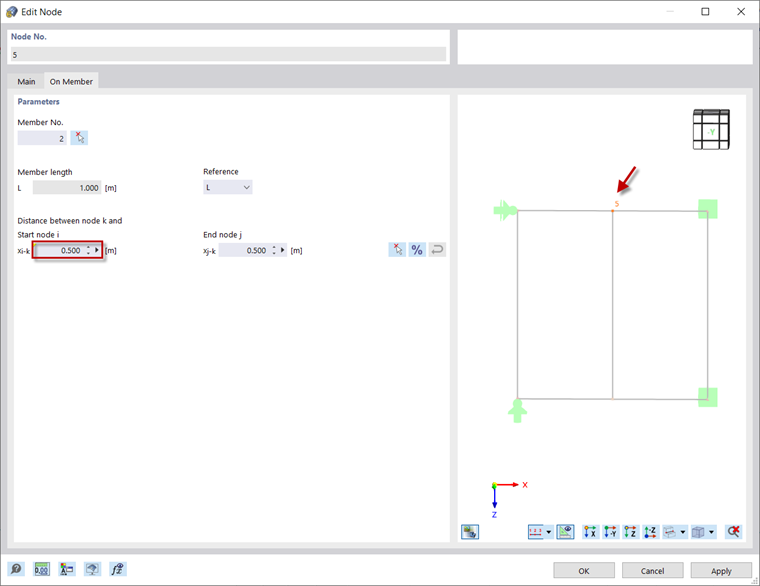Open the help search icon at bottom left
760x586 pixels.
coord(16,569)
